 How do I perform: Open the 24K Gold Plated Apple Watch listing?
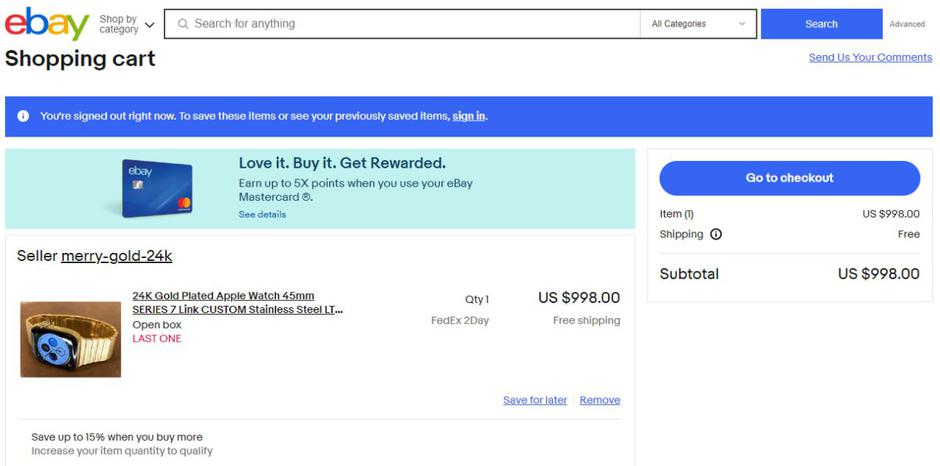[x=237, y=303]
